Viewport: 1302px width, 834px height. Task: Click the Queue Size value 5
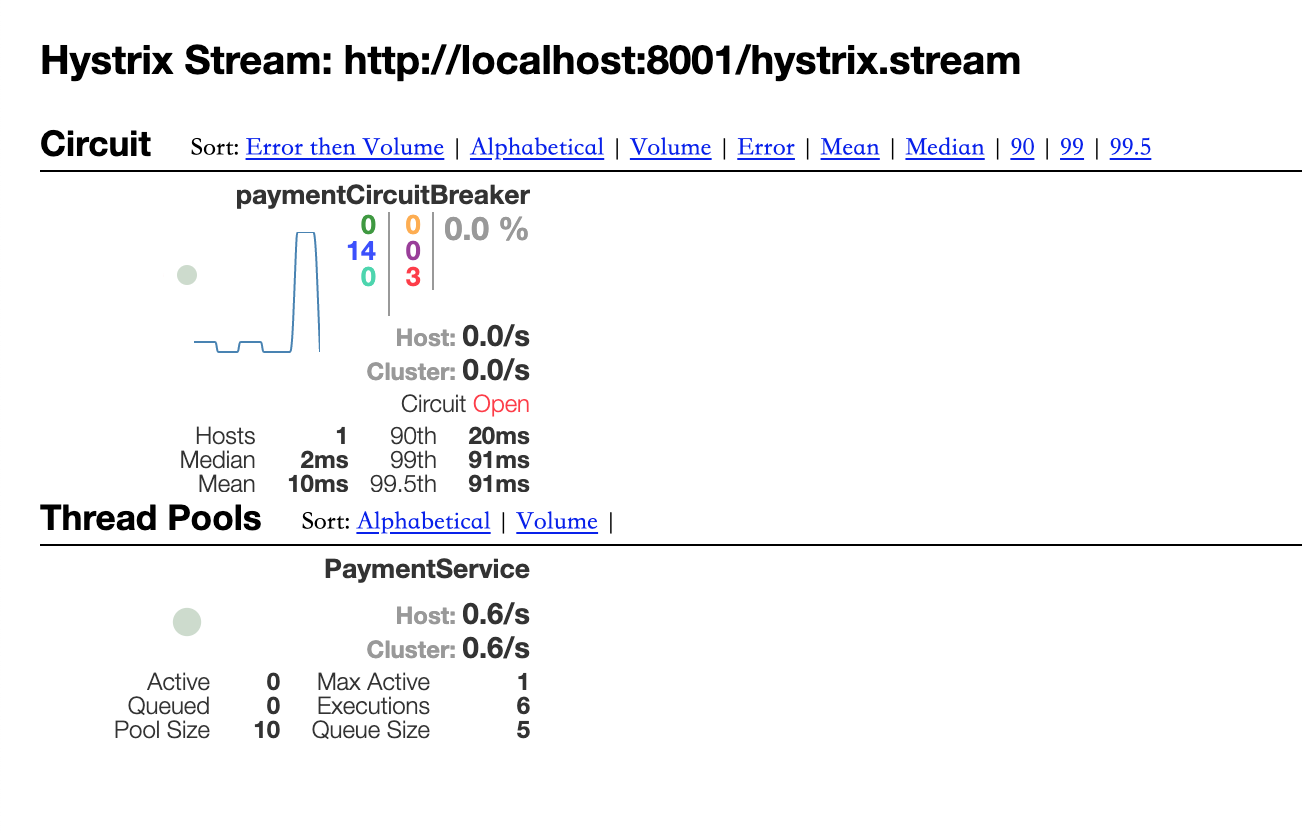[523, 730]
